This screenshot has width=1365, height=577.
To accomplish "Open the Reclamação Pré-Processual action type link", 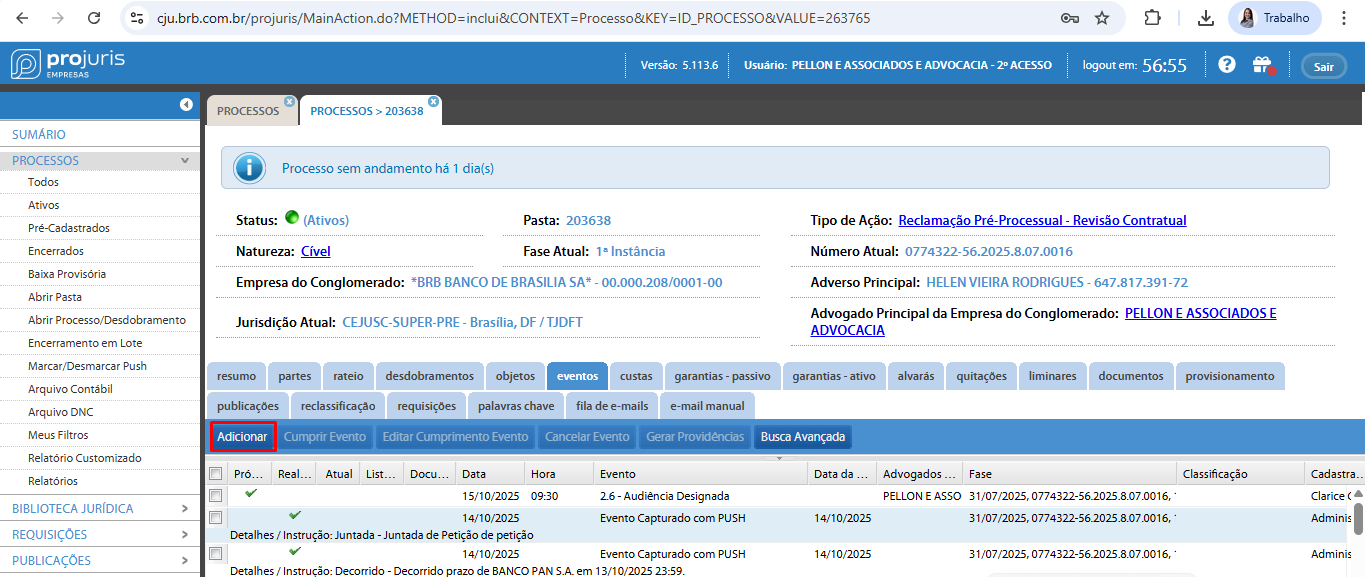I will tap(1042, 220).
